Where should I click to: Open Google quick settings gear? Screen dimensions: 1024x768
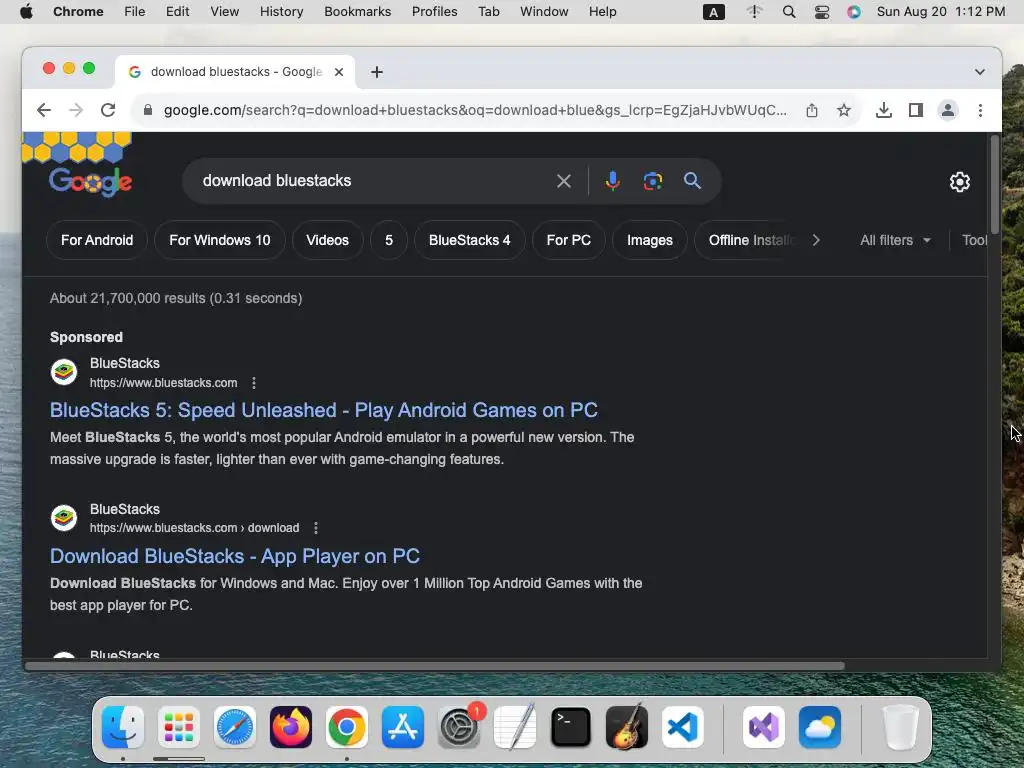959,182
